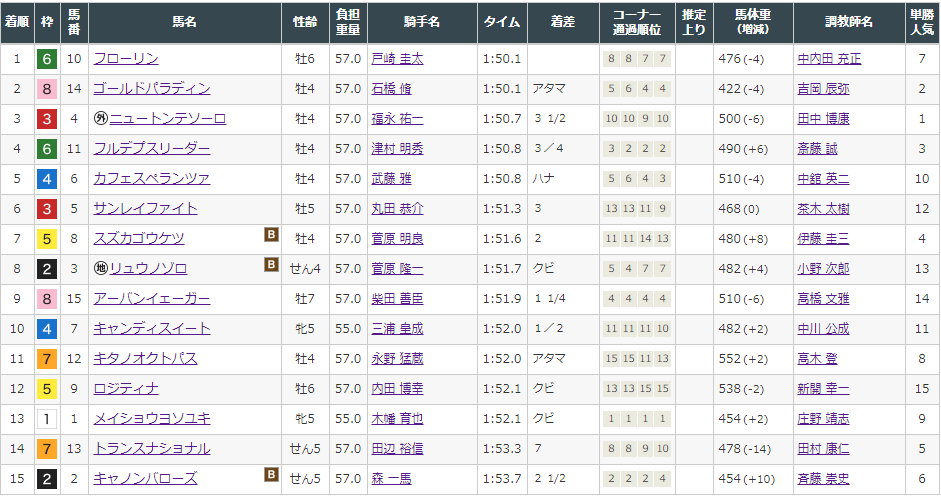The width and height of the screenshot is (941, 496).
Task: Open horse page for フローリン
Action: [x=126, y=59]
